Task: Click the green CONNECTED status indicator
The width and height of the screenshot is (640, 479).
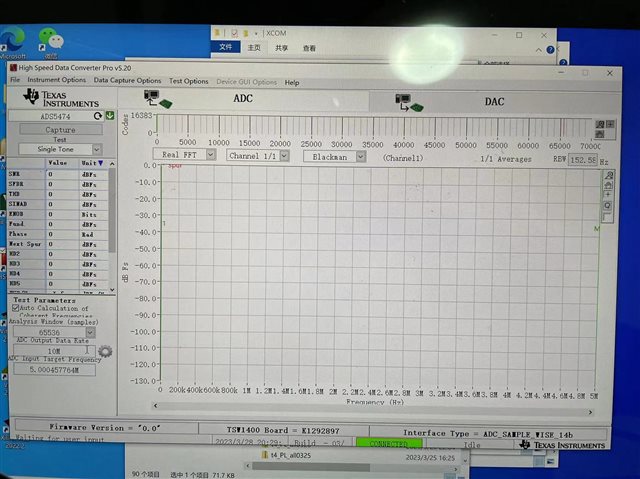Action: 389,443
